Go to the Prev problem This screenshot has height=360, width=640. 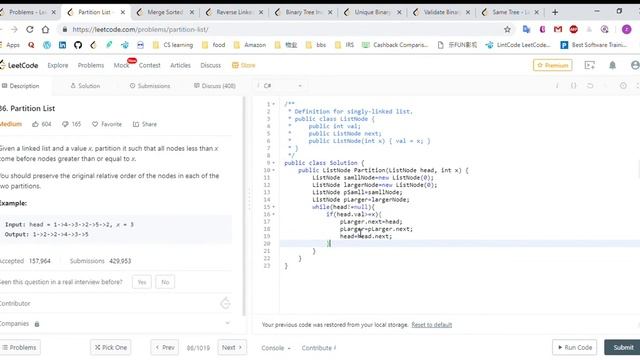pos(165,347)
